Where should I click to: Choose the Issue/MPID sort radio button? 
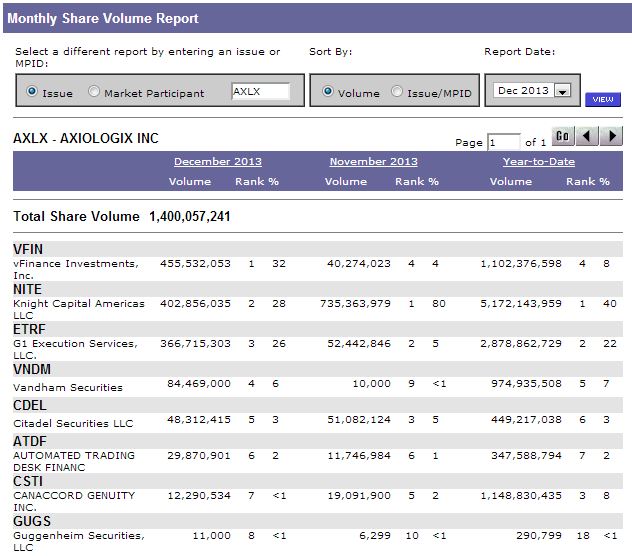(397, 93)
